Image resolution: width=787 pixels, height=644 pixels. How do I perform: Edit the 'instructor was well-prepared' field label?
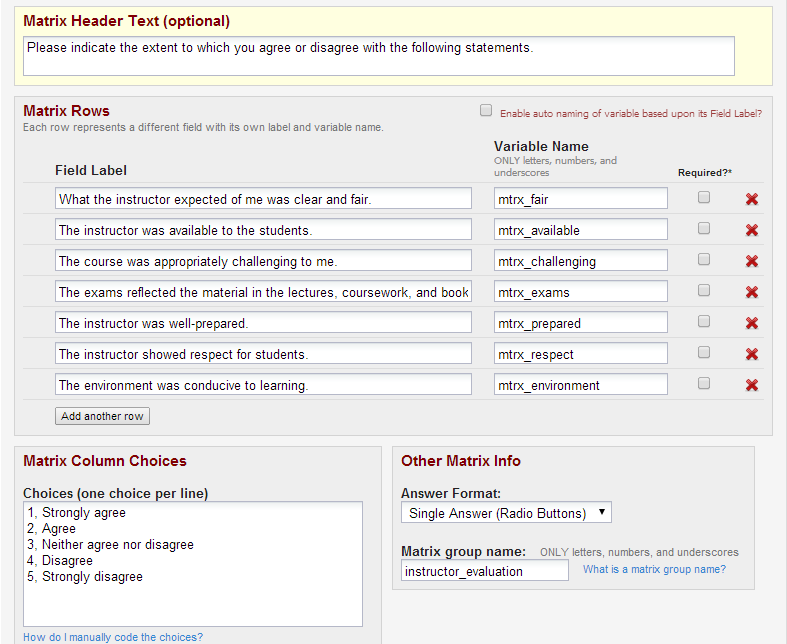263,323
